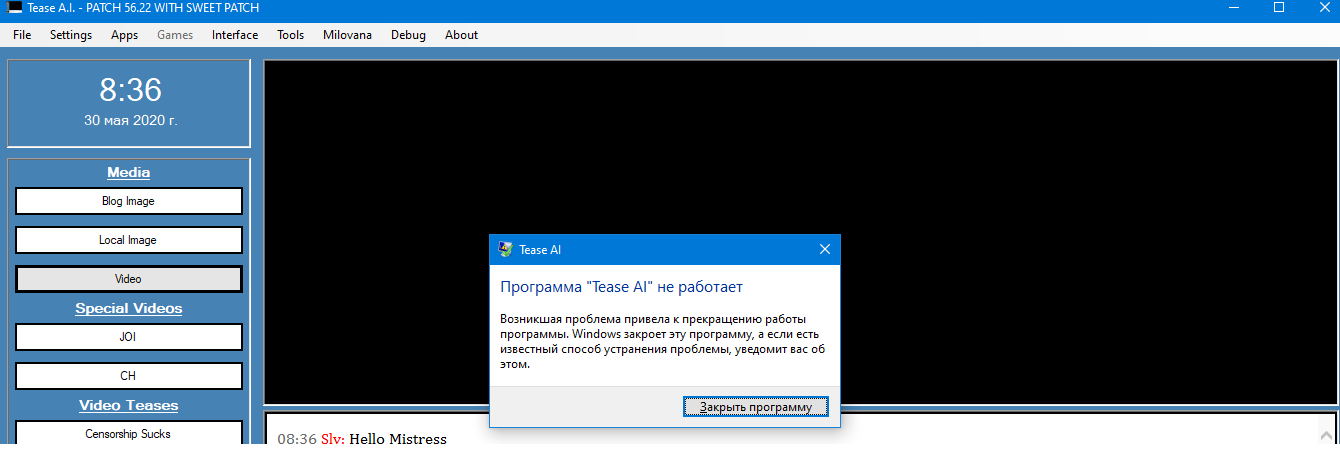1340x460 pixels.
Task: Click the Censorship Sucks button
Action: point(129,433)
